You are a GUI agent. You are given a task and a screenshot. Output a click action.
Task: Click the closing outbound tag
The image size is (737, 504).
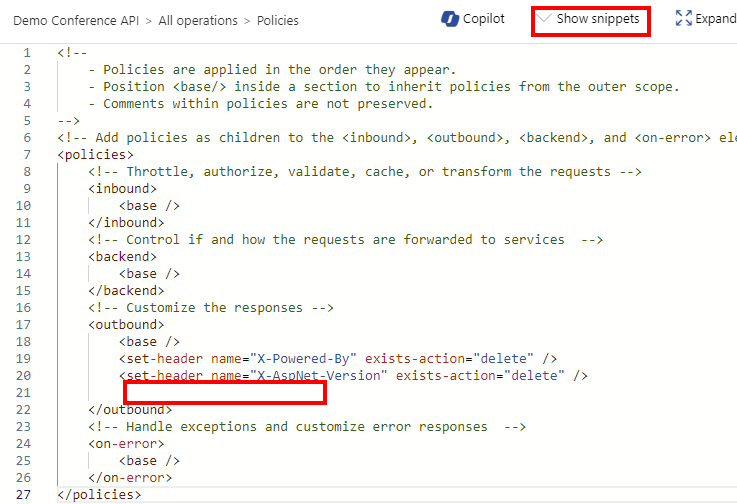tap(130, 410)
